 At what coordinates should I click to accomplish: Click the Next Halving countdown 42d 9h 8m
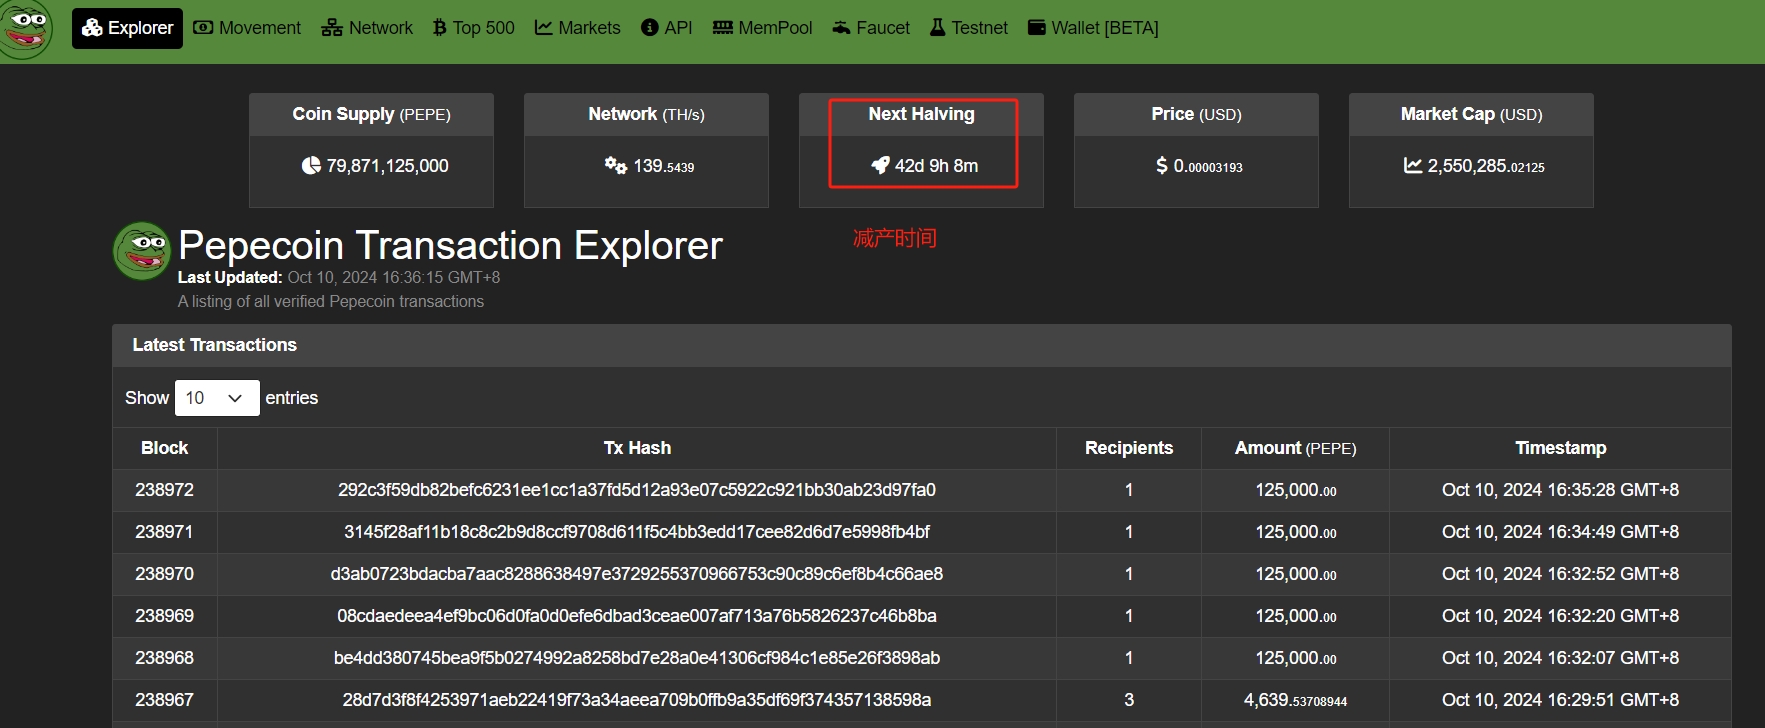937,166
